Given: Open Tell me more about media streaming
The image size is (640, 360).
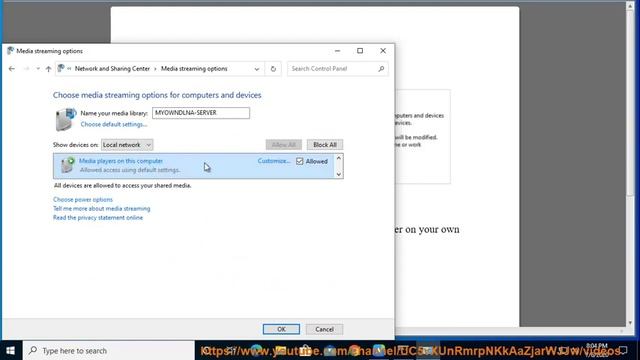Looking at the screenshot, I should point(102,209).
